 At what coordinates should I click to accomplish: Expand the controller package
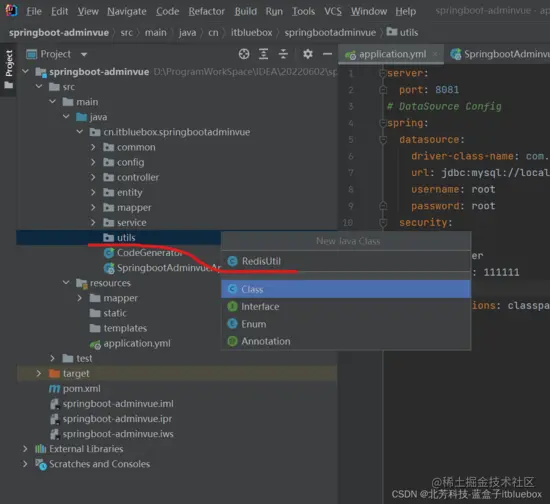(x=93, y=177)
